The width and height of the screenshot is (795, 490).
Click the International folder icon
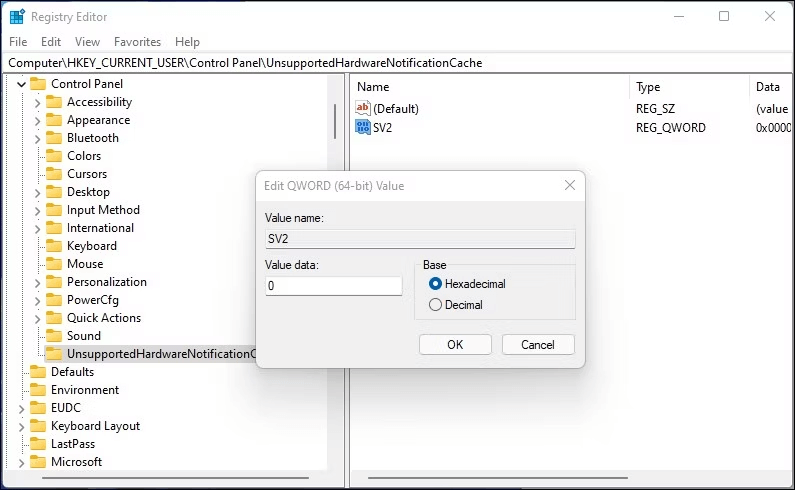[54, 228]
